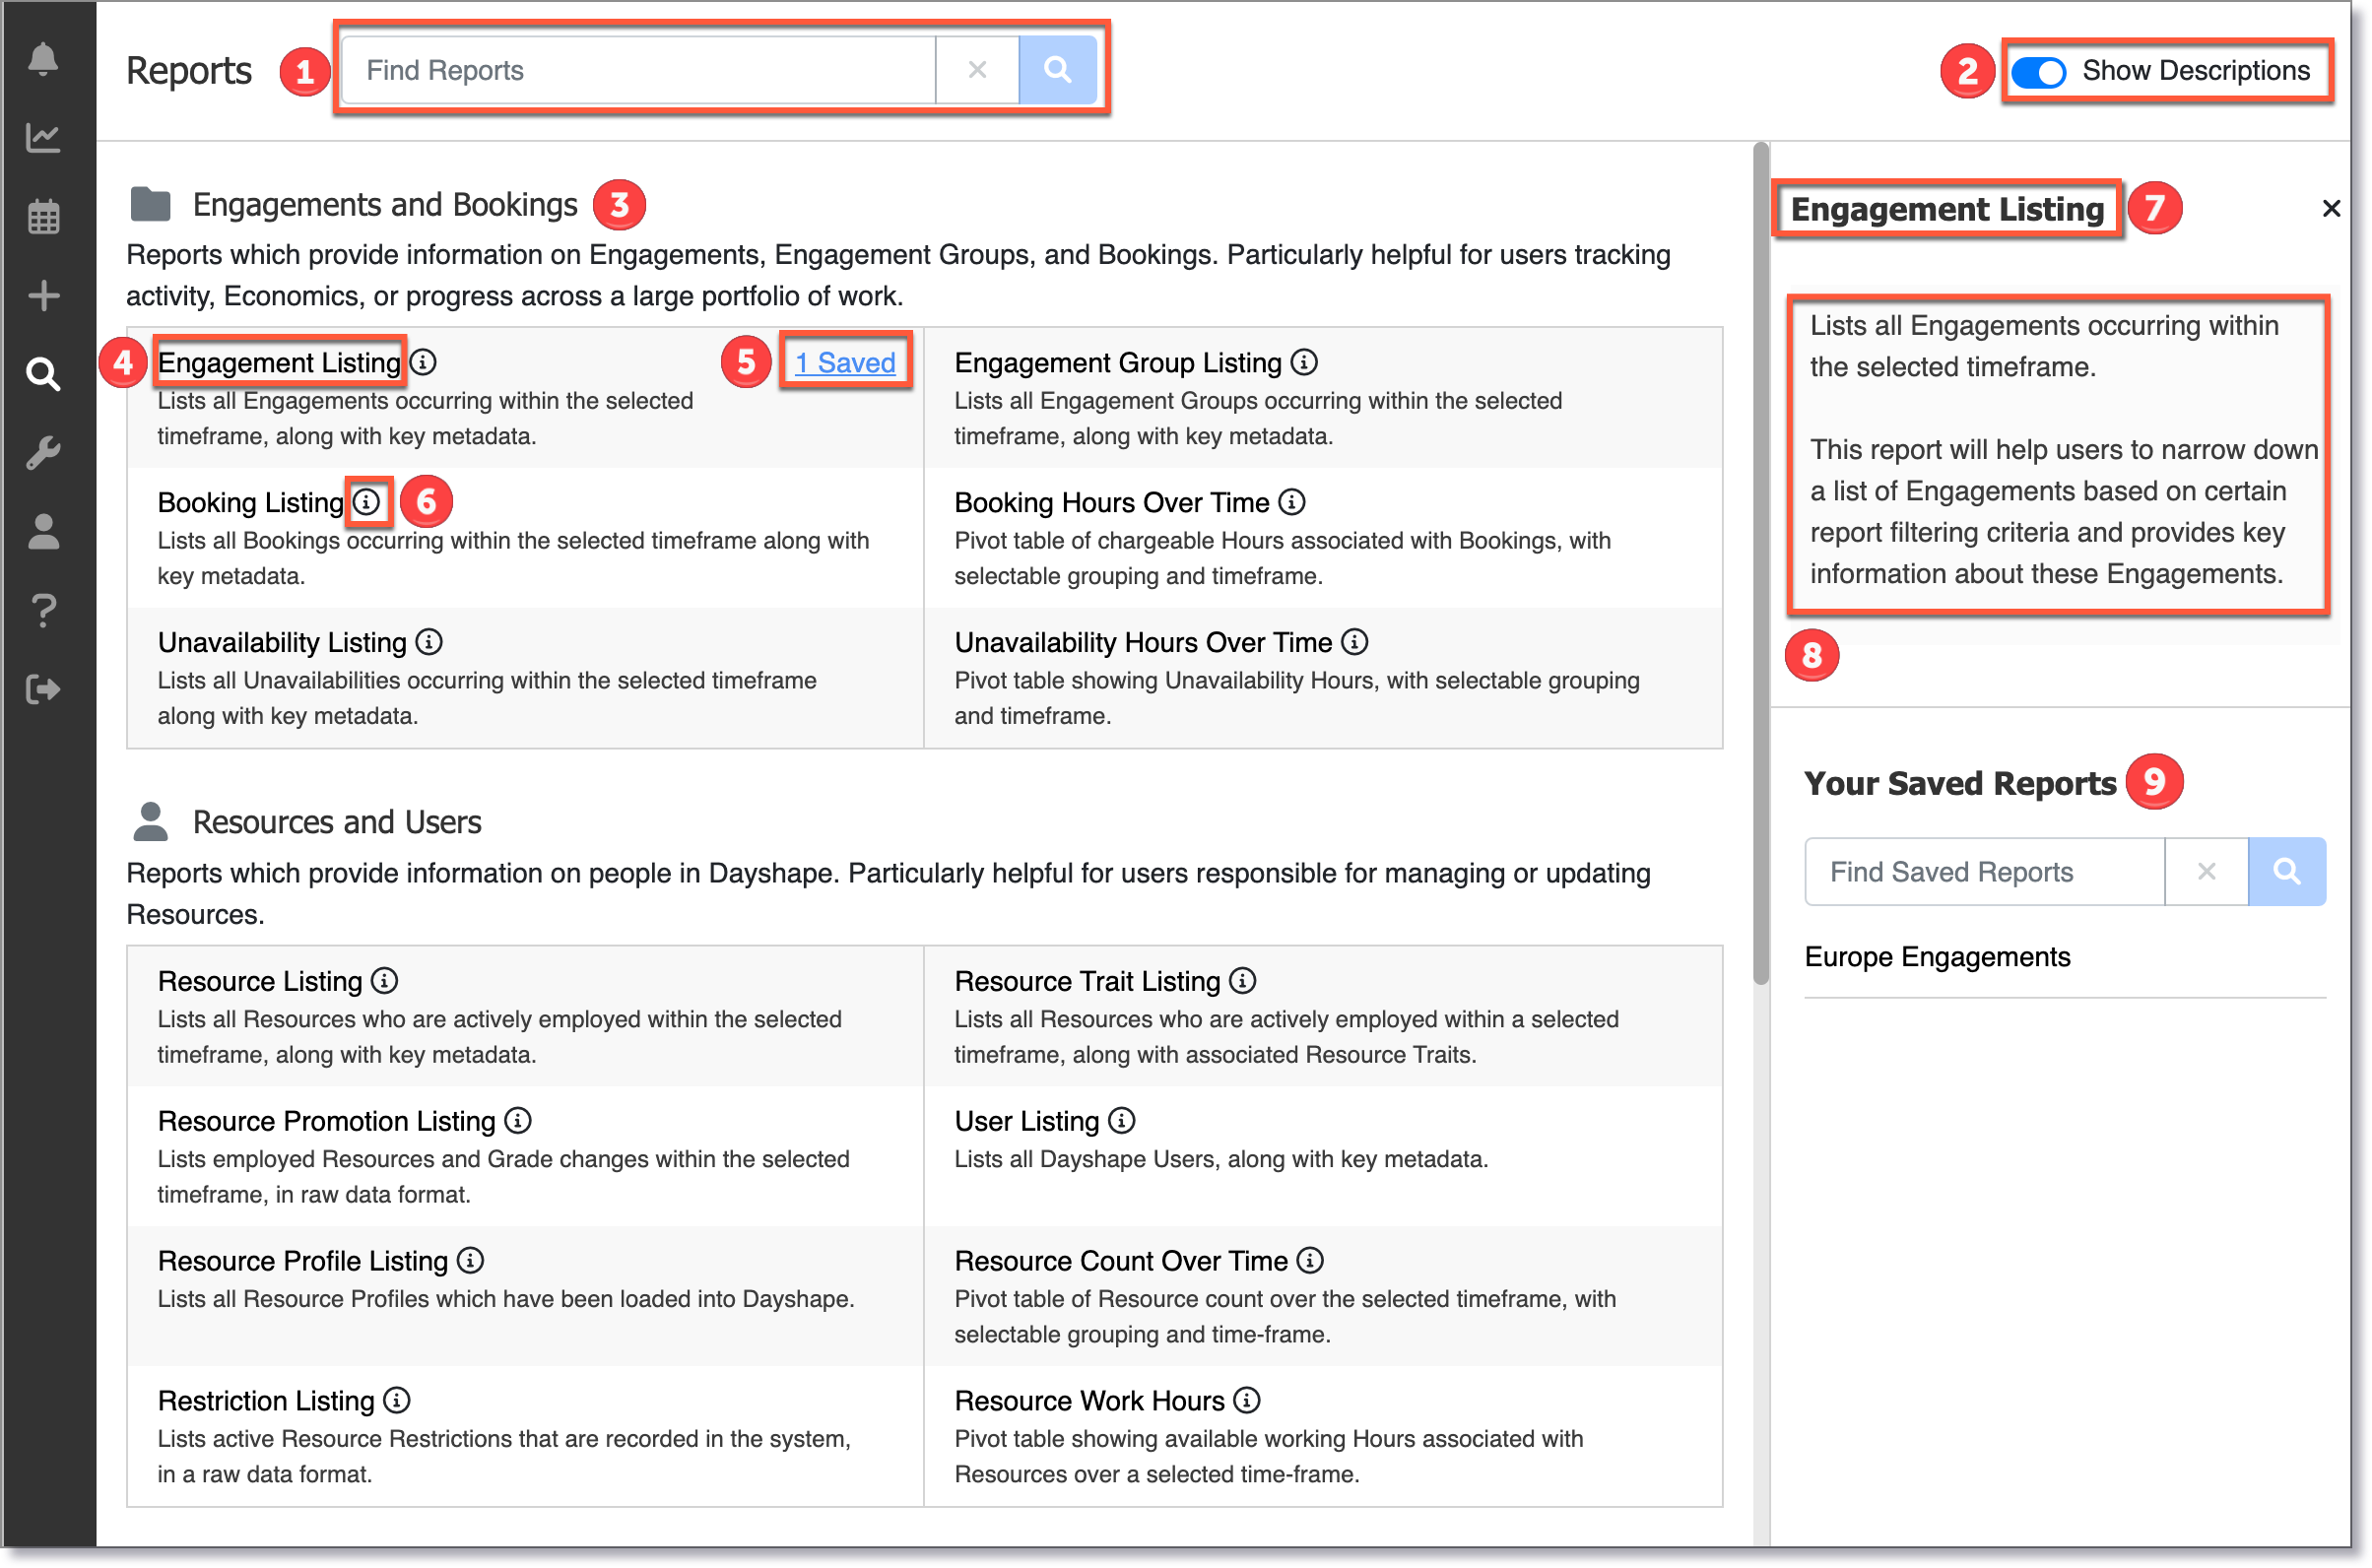Open the Resource Listing report
The width and height of the screenshot is (2372, 1568).
click(x=260, y=982)
